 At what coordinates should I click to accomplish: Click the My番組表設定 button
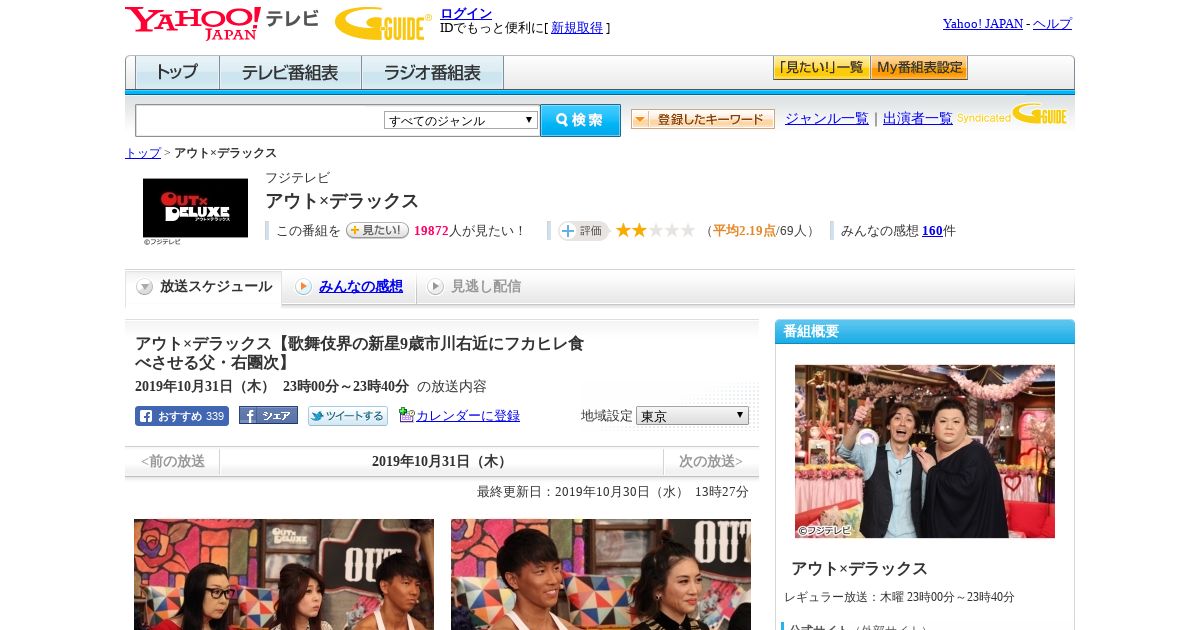919,68
